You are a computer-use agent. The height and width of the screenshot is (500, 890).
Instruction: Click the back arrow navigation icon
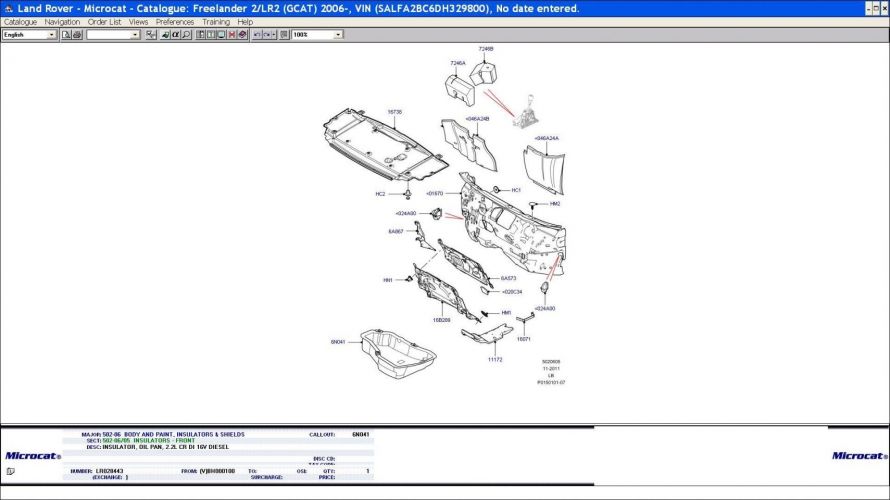coord(257,35)
